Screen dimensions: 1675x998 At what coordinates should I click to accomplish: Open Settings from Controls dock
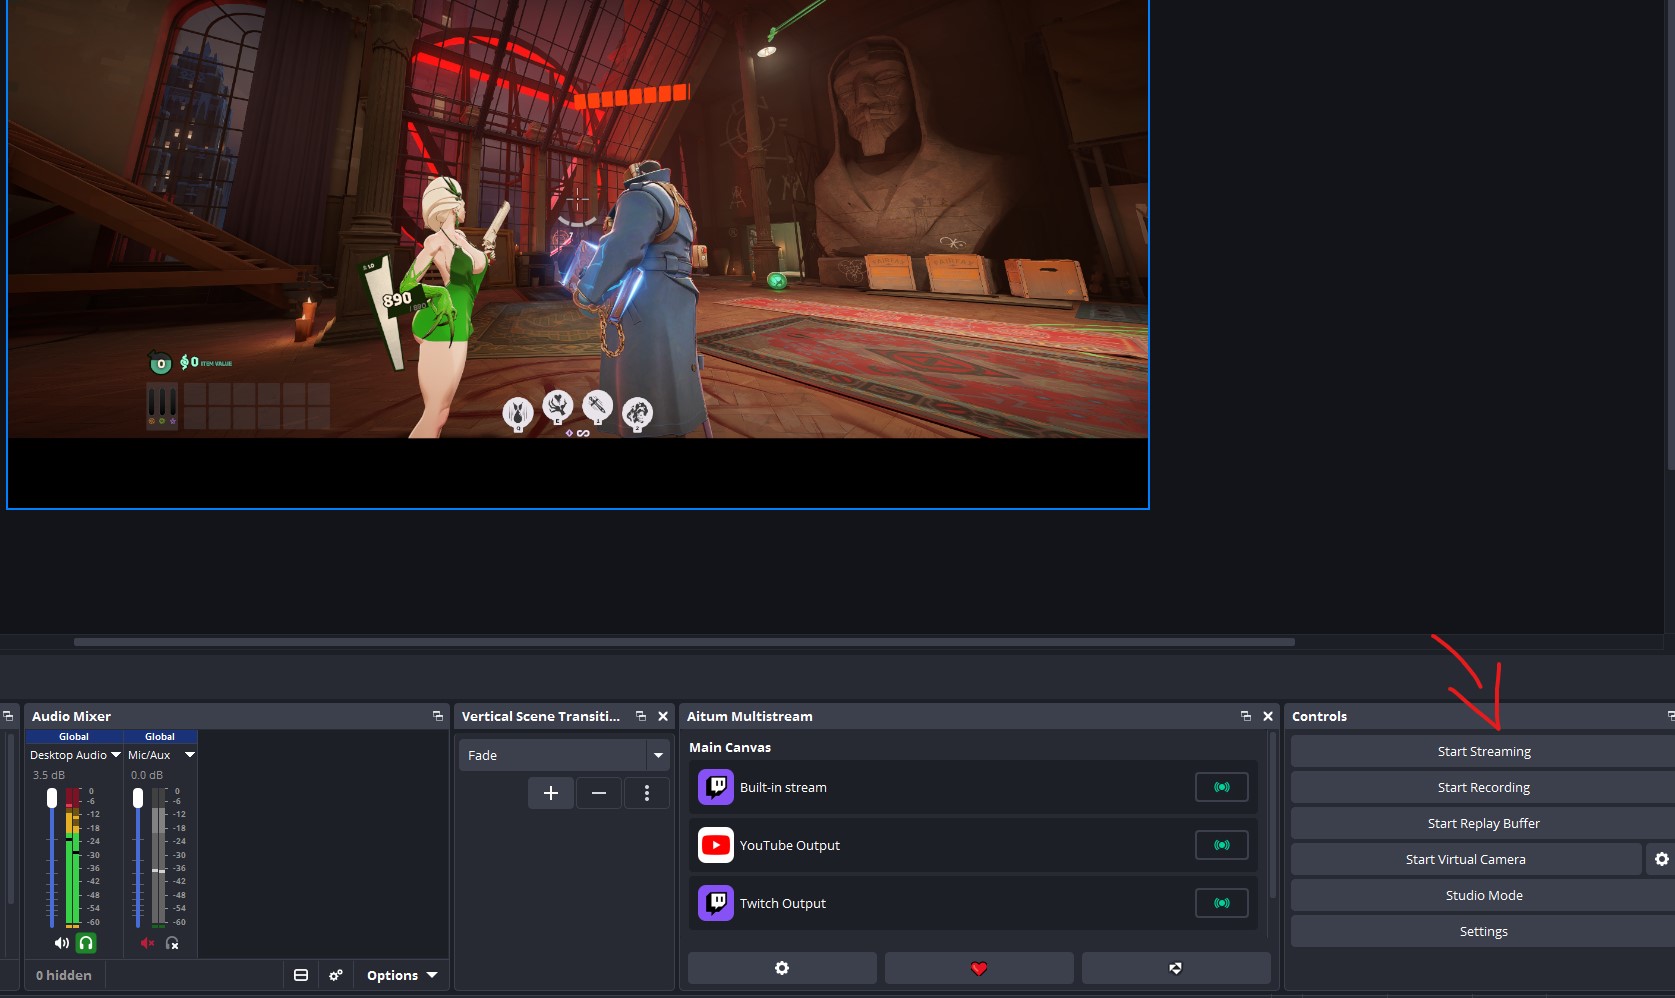coord(1483,931)
